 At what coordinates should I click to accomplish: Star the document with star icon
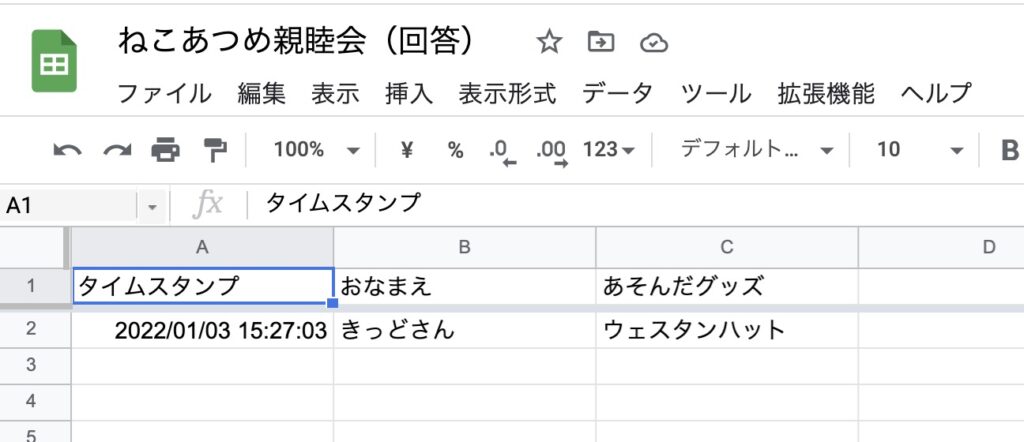click(x=549, y=43)
